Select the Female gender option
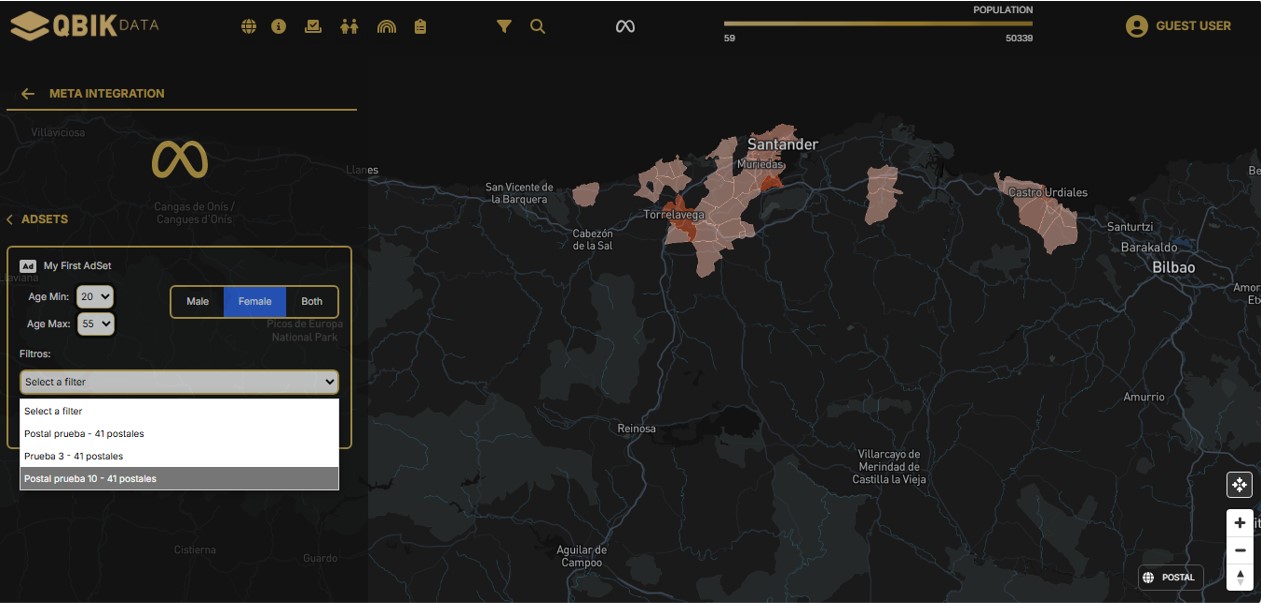Viewport: 1261px width, 603px height. pyautogui.click(x=255, y=302)
